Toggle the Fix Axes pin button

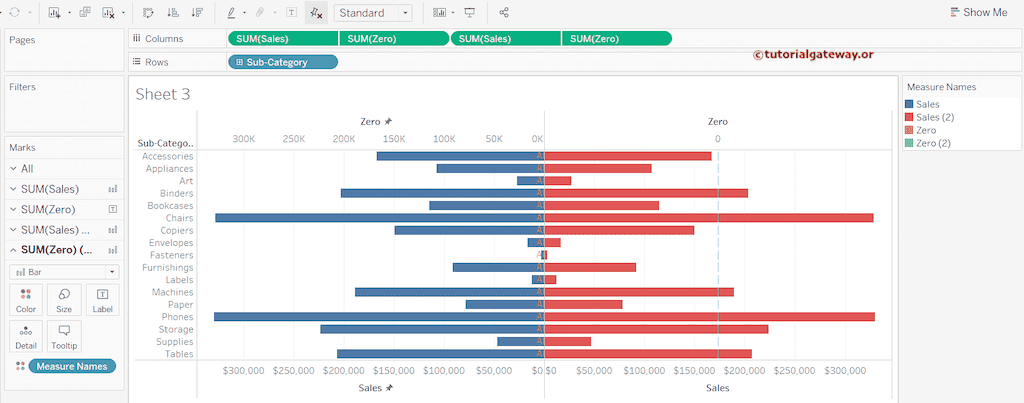[x=316, y=13]
